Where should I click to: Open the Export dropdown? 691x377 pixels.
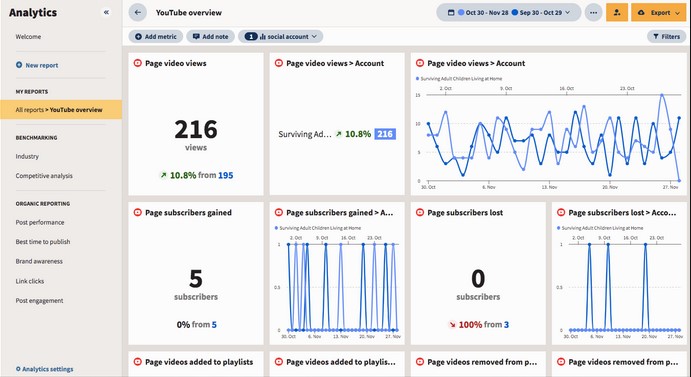coord(659,13)
